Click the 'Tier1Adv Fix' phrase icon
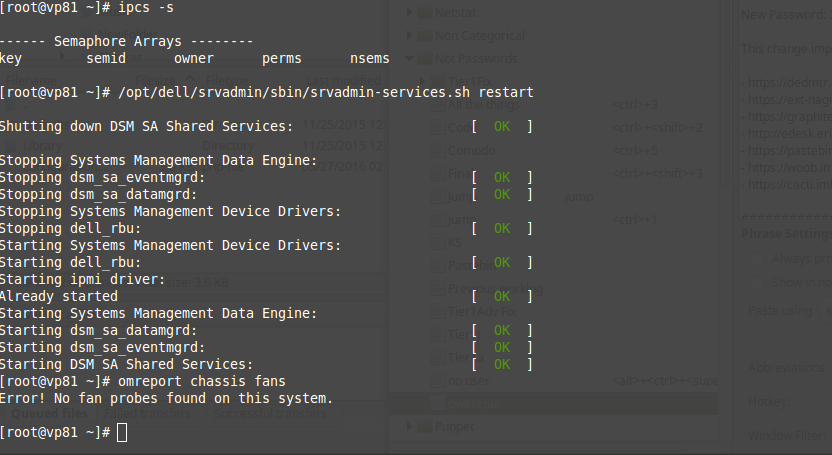 pyautogui.click(x=437, y=312)
